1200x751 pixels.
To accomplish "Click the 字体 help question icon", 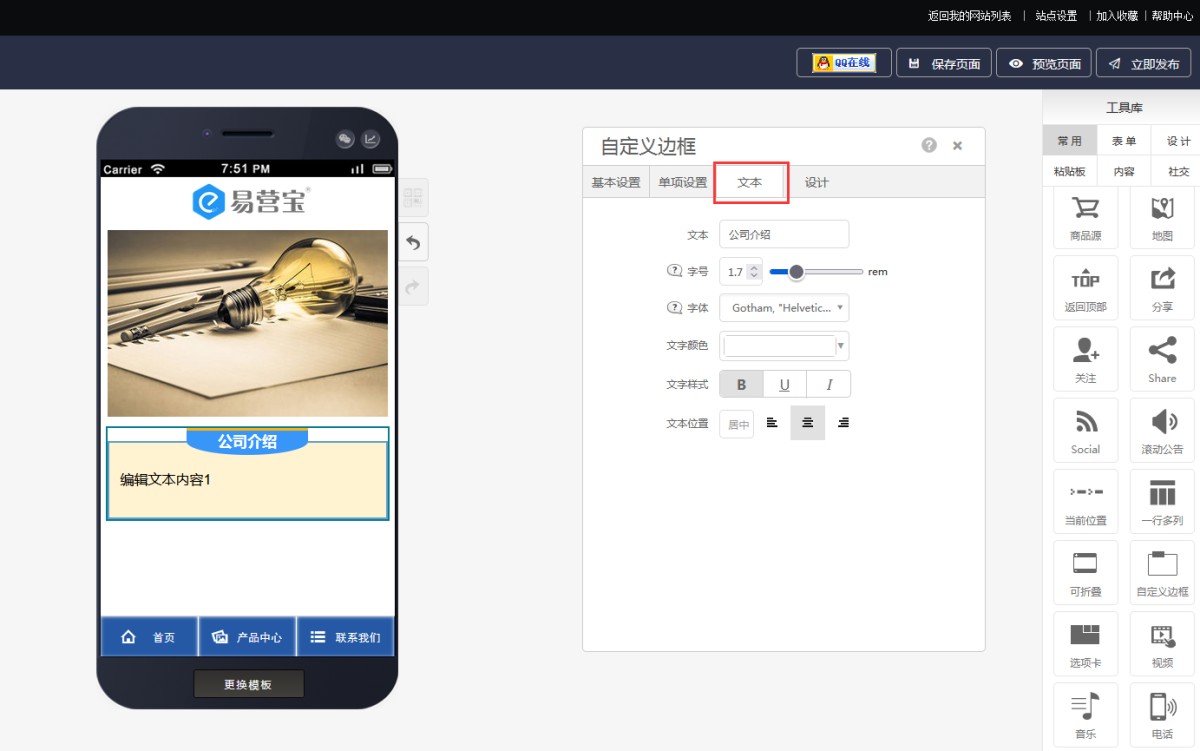I will [674, 308].
